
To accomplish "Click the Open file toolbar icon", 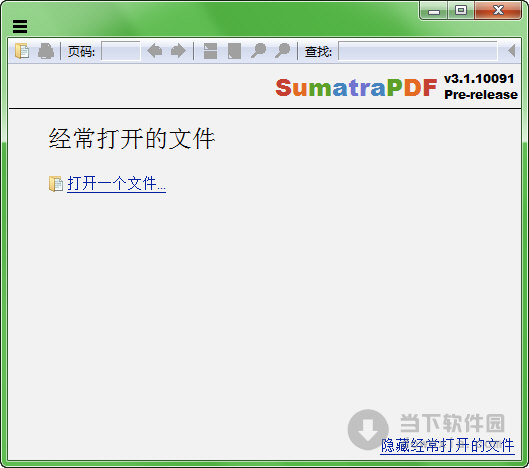I will (x=22, y=51).
